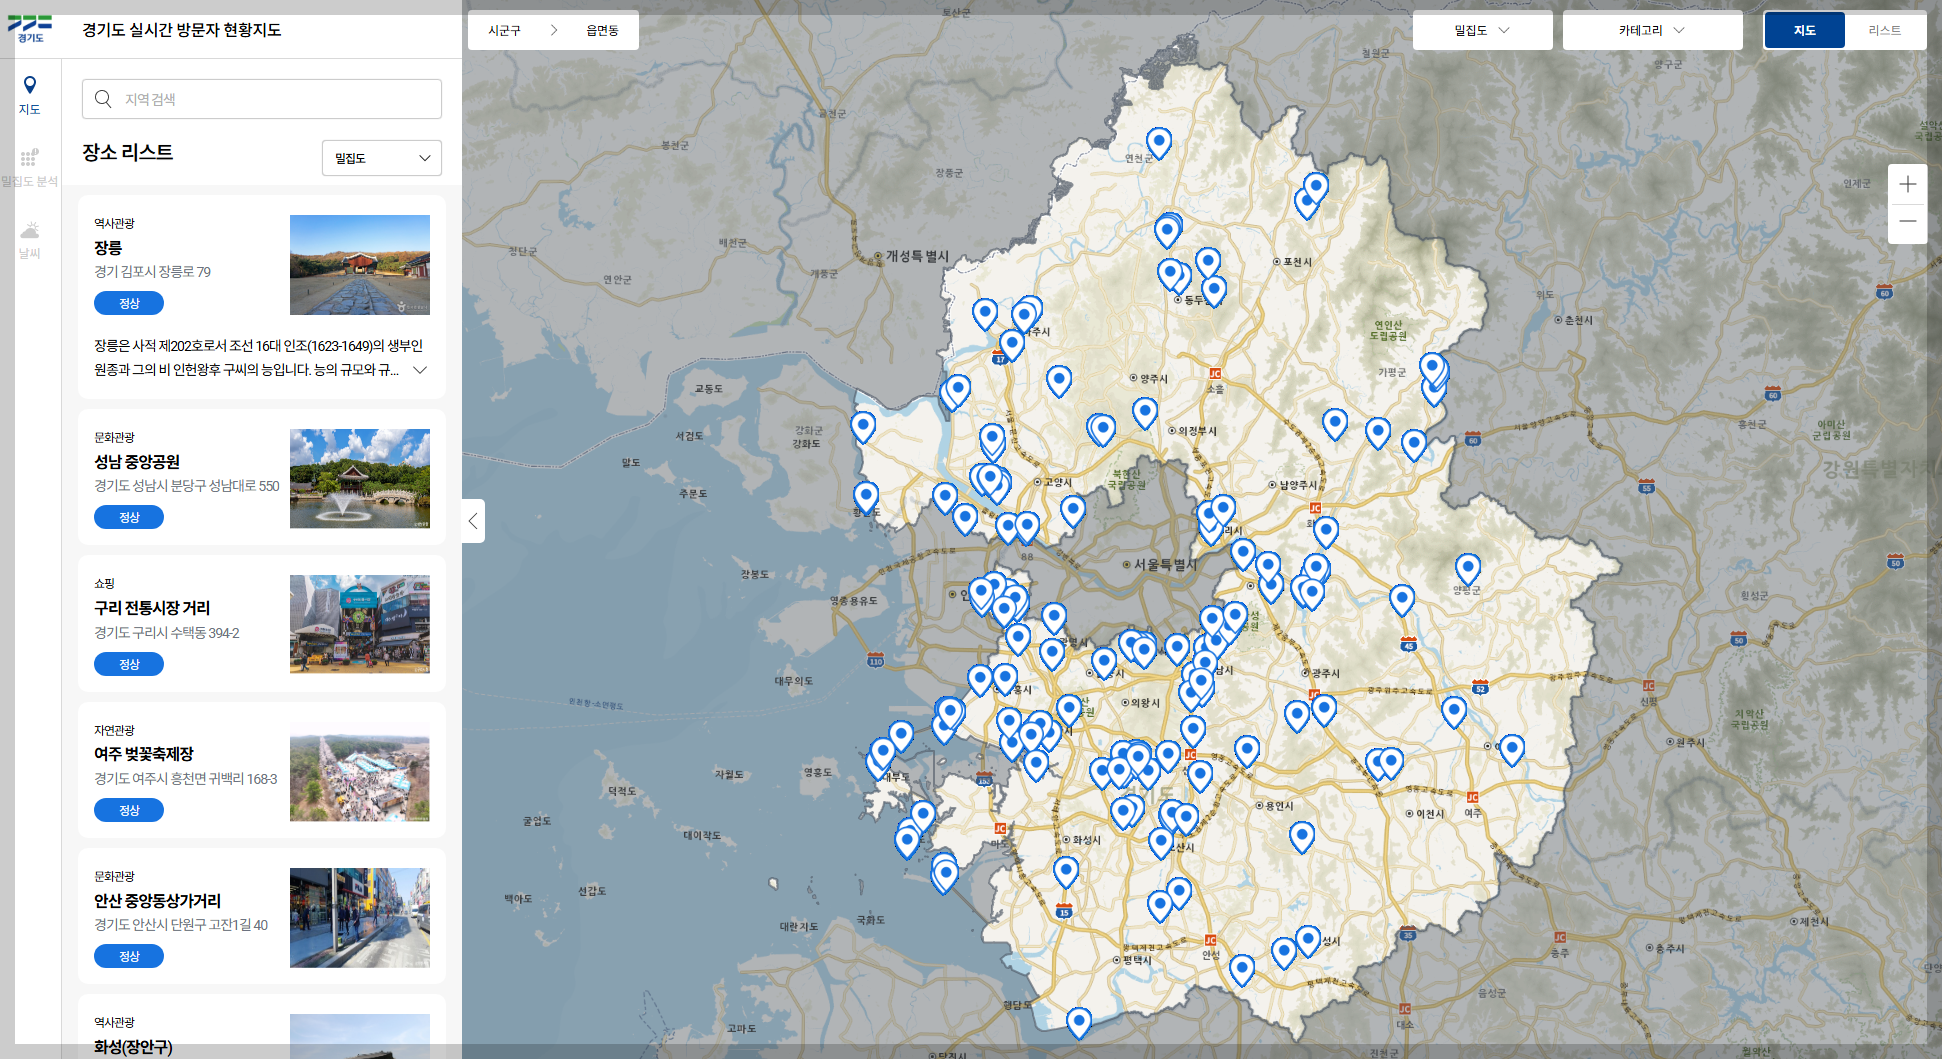1942x1059 pixels.
Task: Click address 경기도 구리시 수택동 394-2
Action: (167, 633)
